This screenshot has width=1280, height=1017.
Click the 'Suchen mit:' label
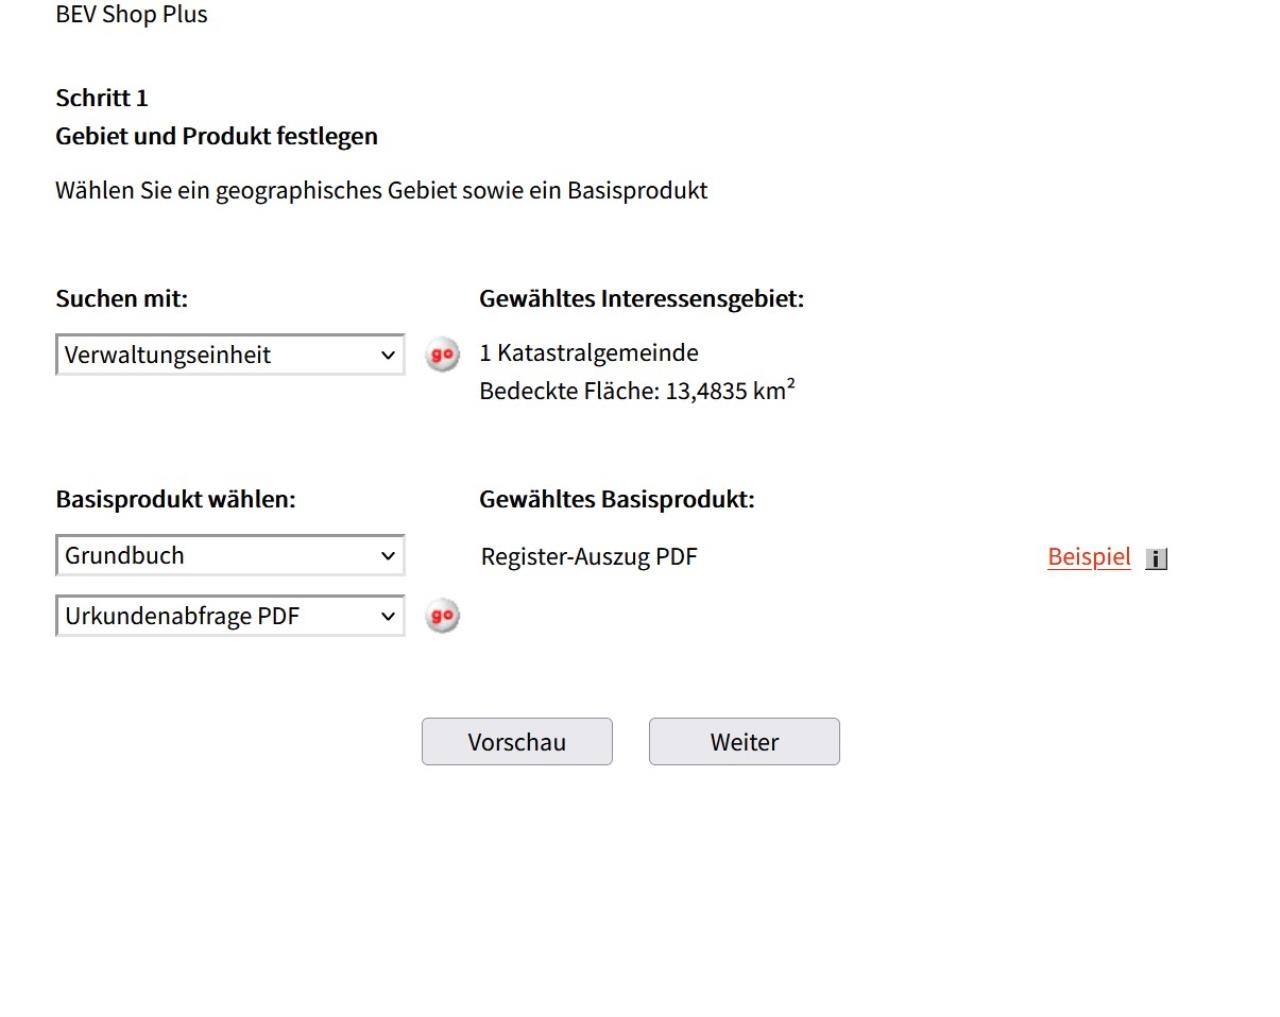[122, 299]
